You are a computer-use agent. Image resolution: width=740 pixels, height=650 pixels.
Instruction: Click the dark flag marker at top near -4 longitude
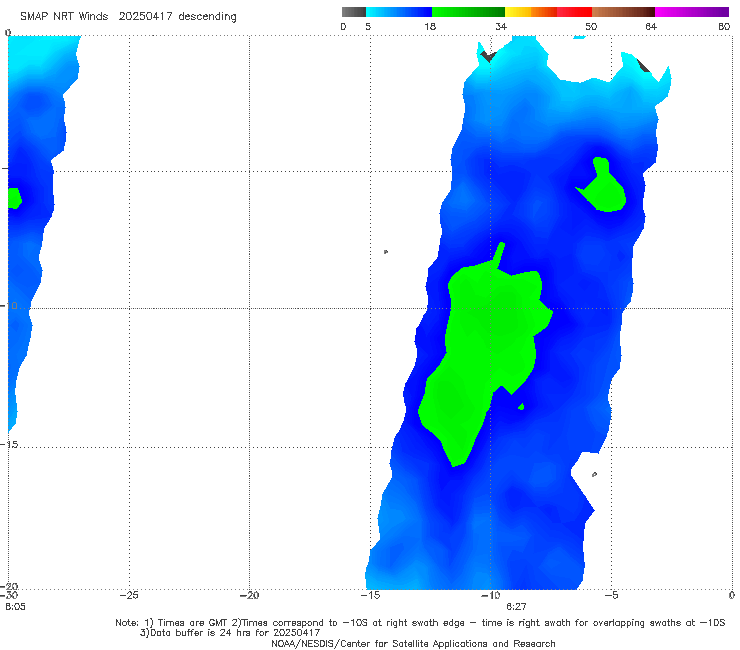[x=643, y=65]
